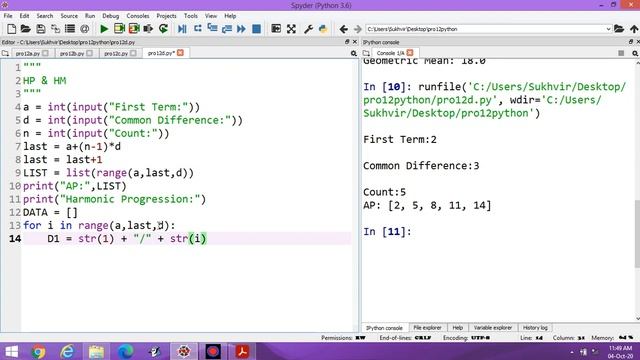This screenshot has width=640, height=360.
Task: Open Internet Explorer from the taskbar
Action: [67, 351]
